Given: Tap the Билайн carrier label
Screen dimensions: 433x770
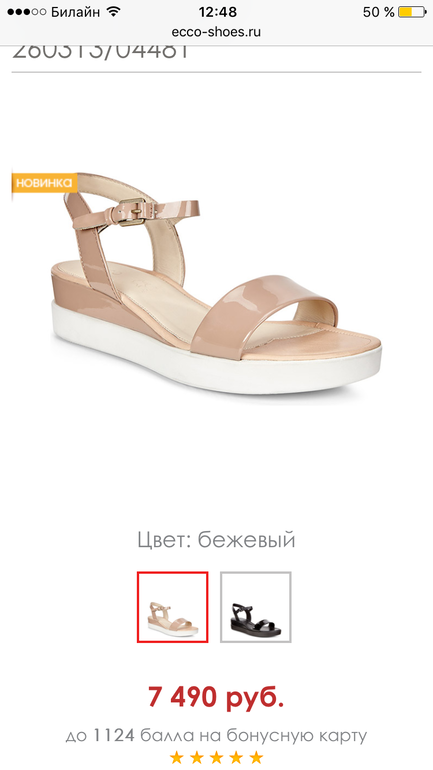Looking at the screenshot, I should click(75, 12).
